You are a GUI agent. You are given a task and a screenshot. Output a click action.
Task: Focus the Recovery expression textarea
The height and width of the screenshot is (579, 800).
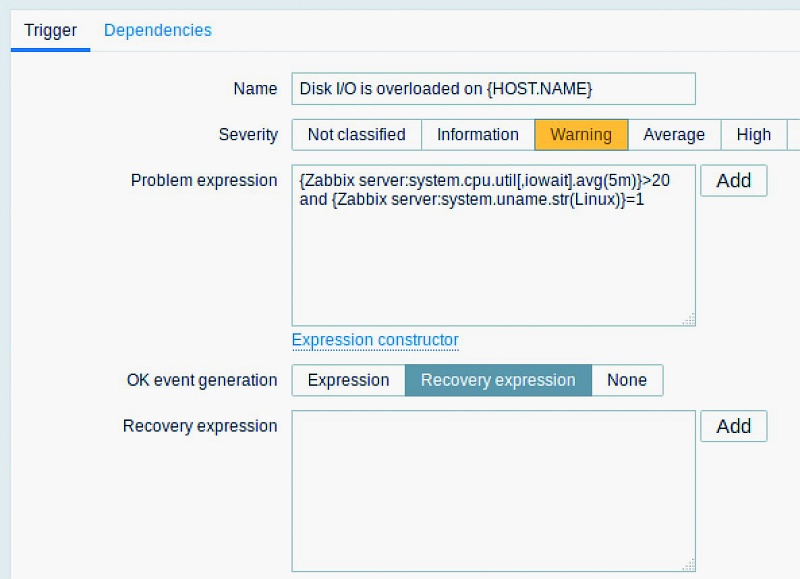(x=493, y=491)
